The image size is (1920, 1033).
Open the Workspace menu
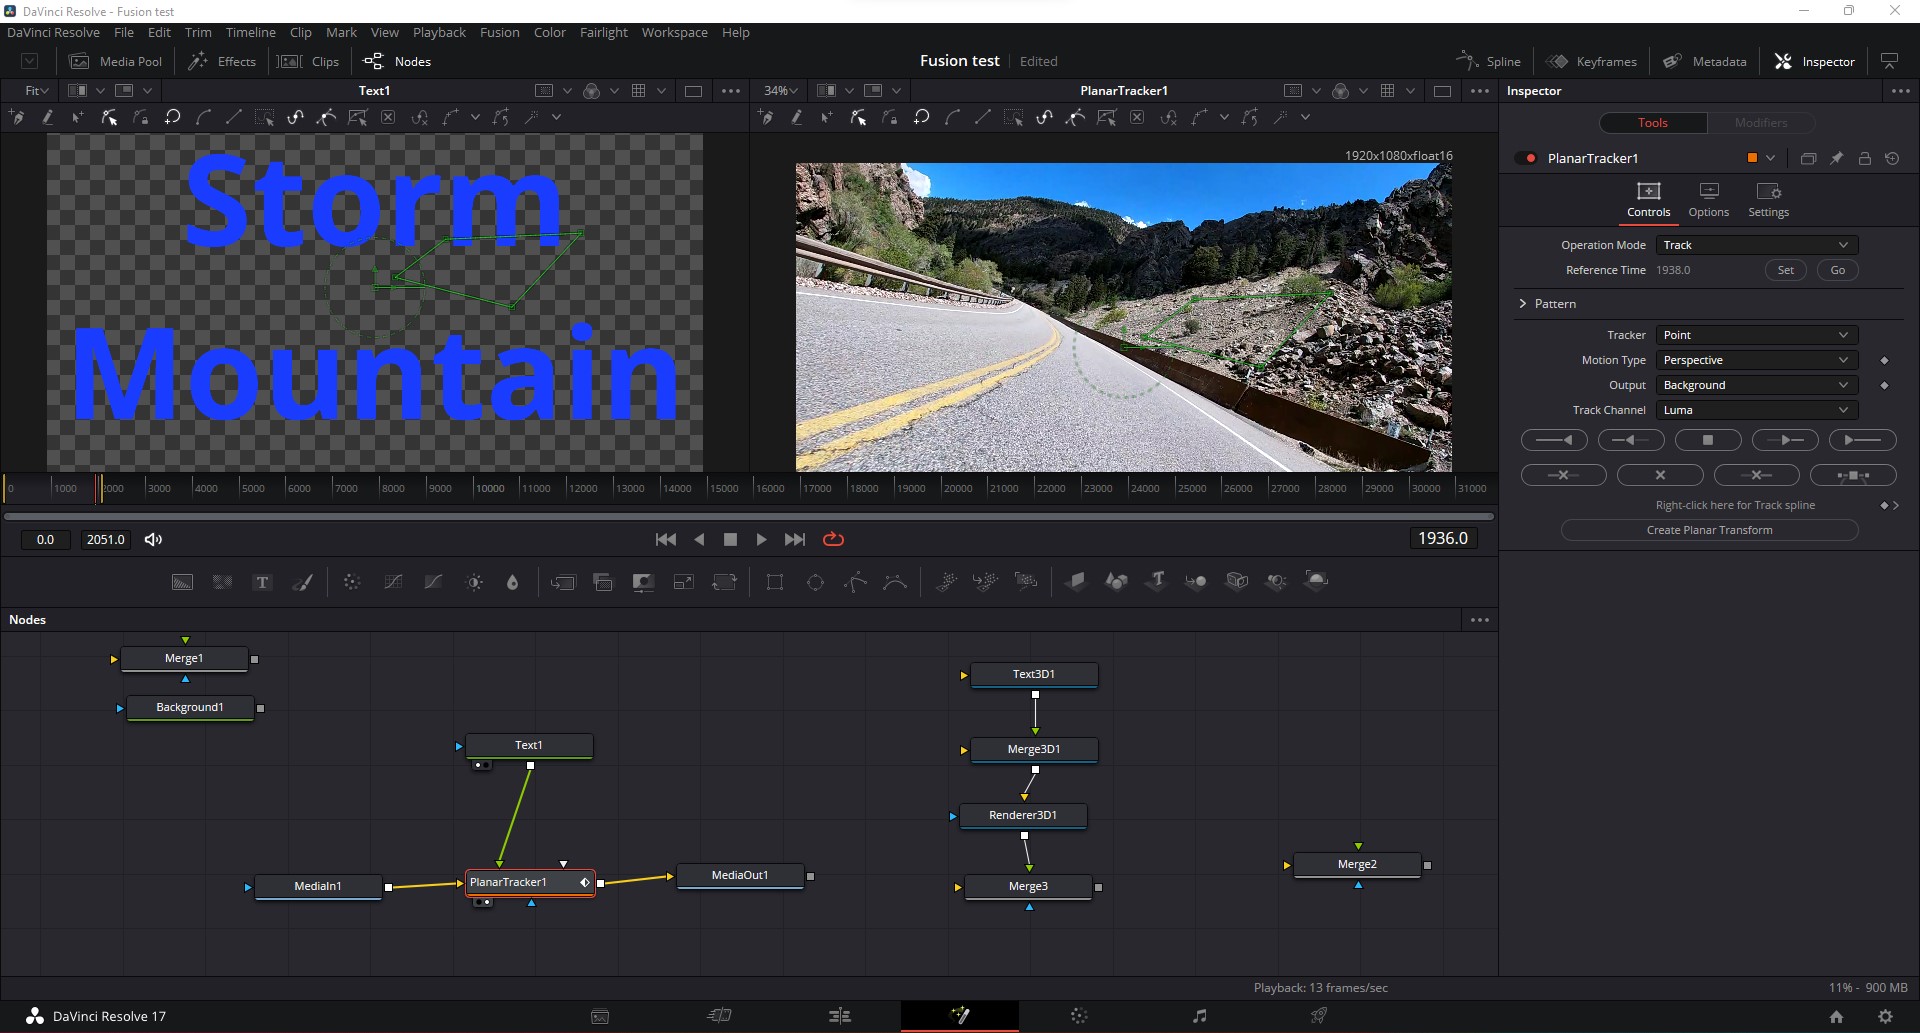pyautogui.click(x=674, y=32)
